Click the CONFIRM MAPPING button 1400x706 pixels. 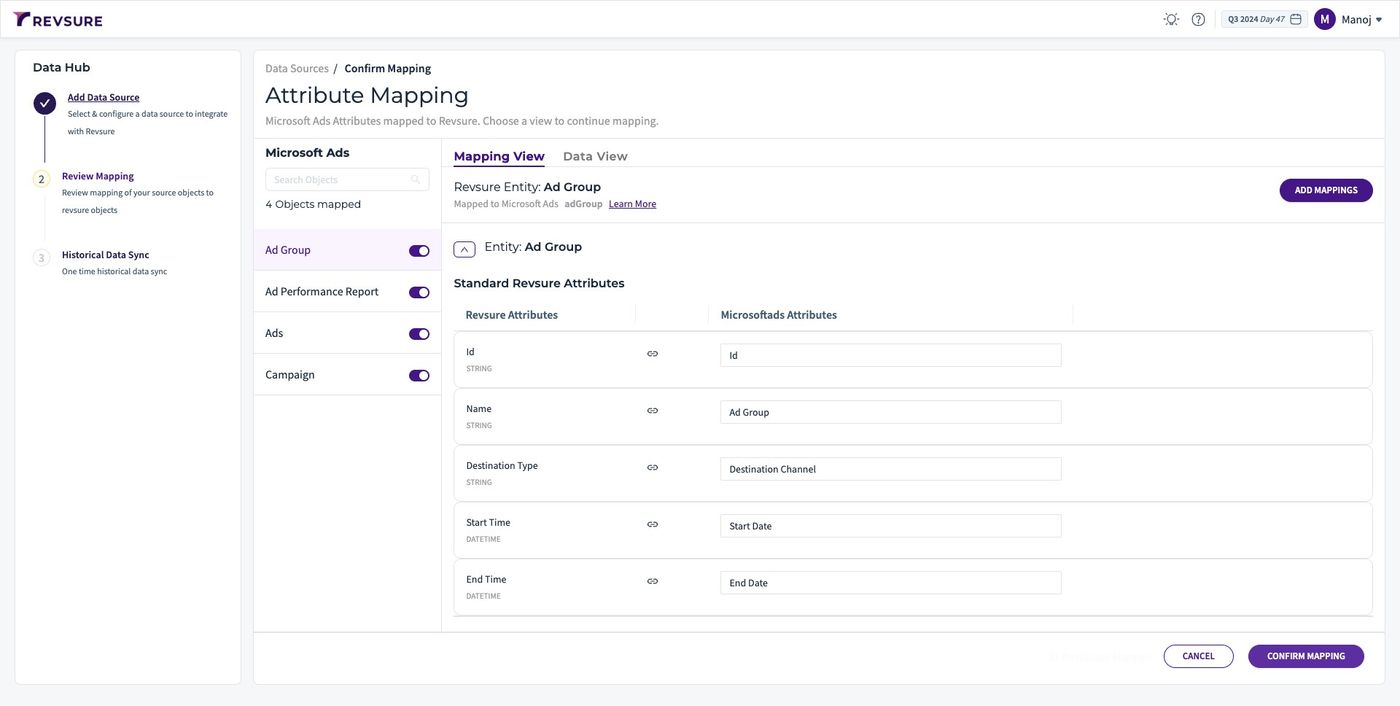pyautogui.click(x=1306, y=656)
